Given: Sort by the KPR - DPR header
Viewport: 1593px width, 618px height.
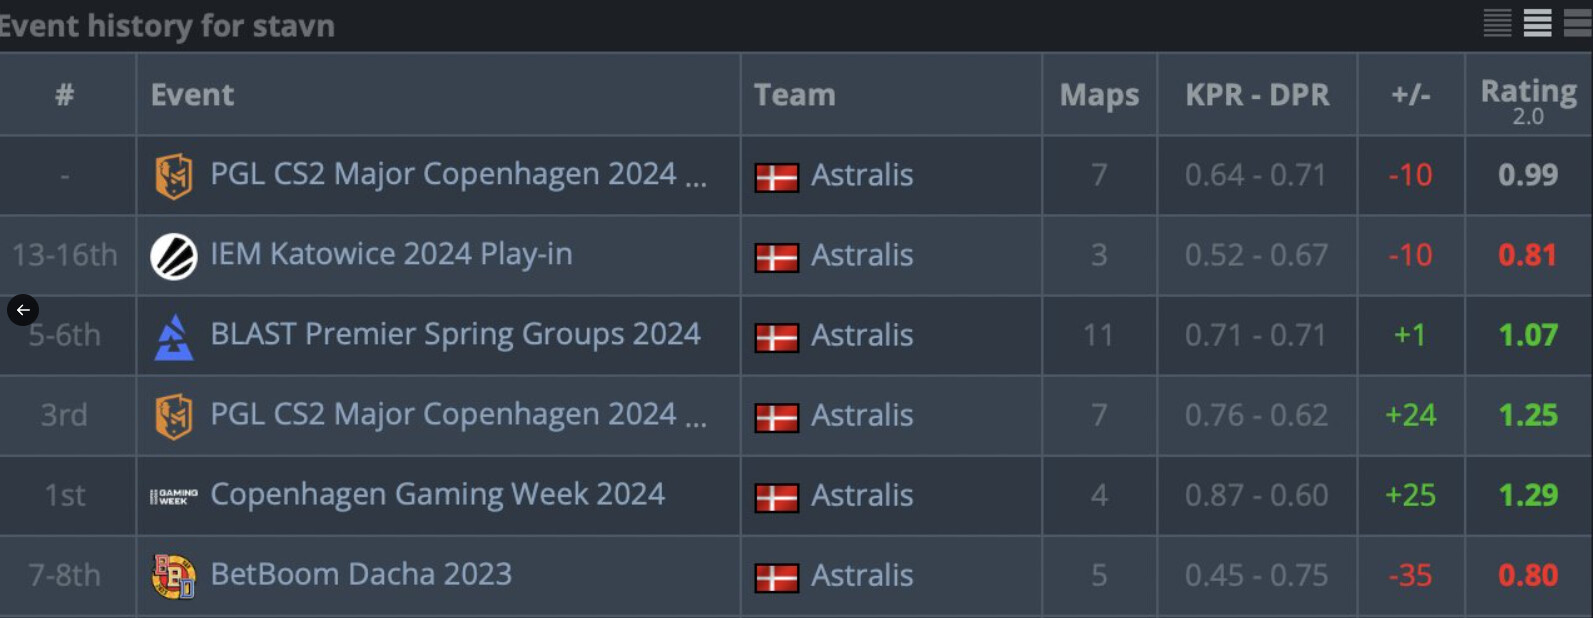Looking at the screenshot, I should coord(1257,95).
